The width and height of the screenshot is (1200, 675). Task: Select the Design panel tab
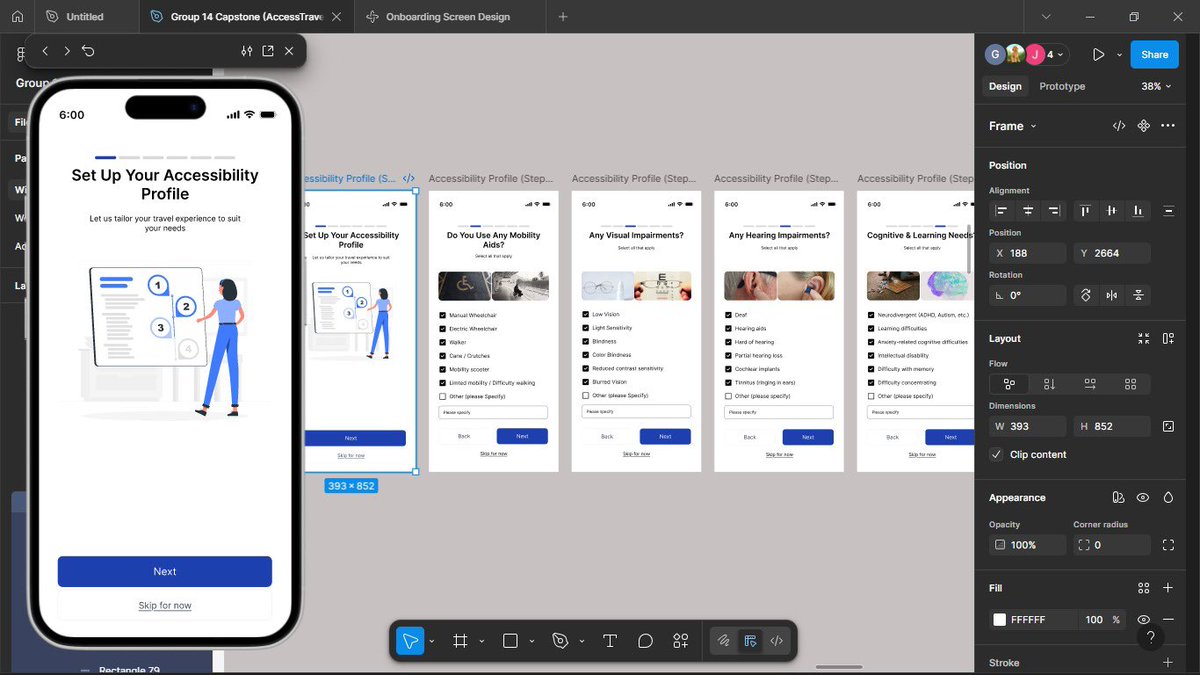pyautogui.click(x=1005, y=87)
